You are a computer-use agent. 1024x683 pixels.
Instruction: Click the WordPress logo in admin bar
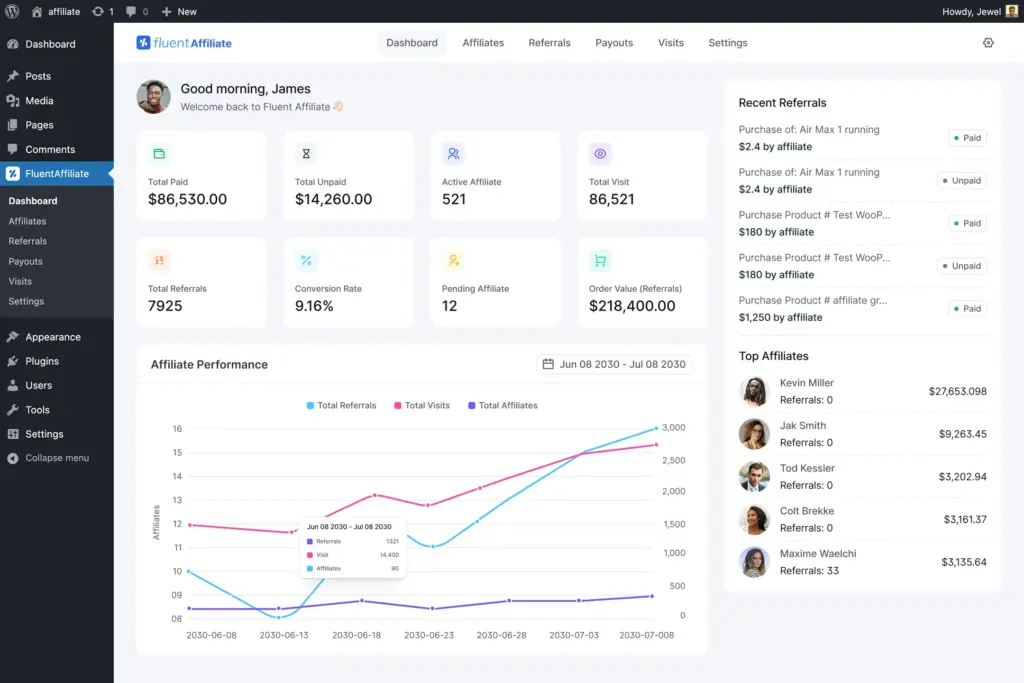coord(11,11)
